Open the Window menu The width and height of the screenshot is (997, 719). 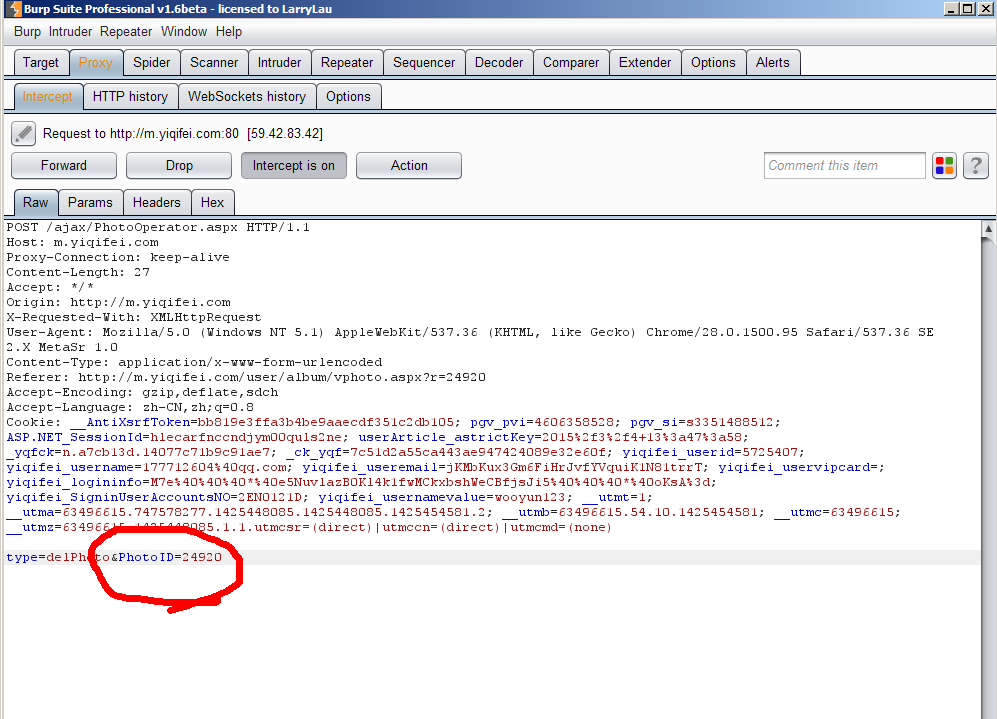click(184, 32)
